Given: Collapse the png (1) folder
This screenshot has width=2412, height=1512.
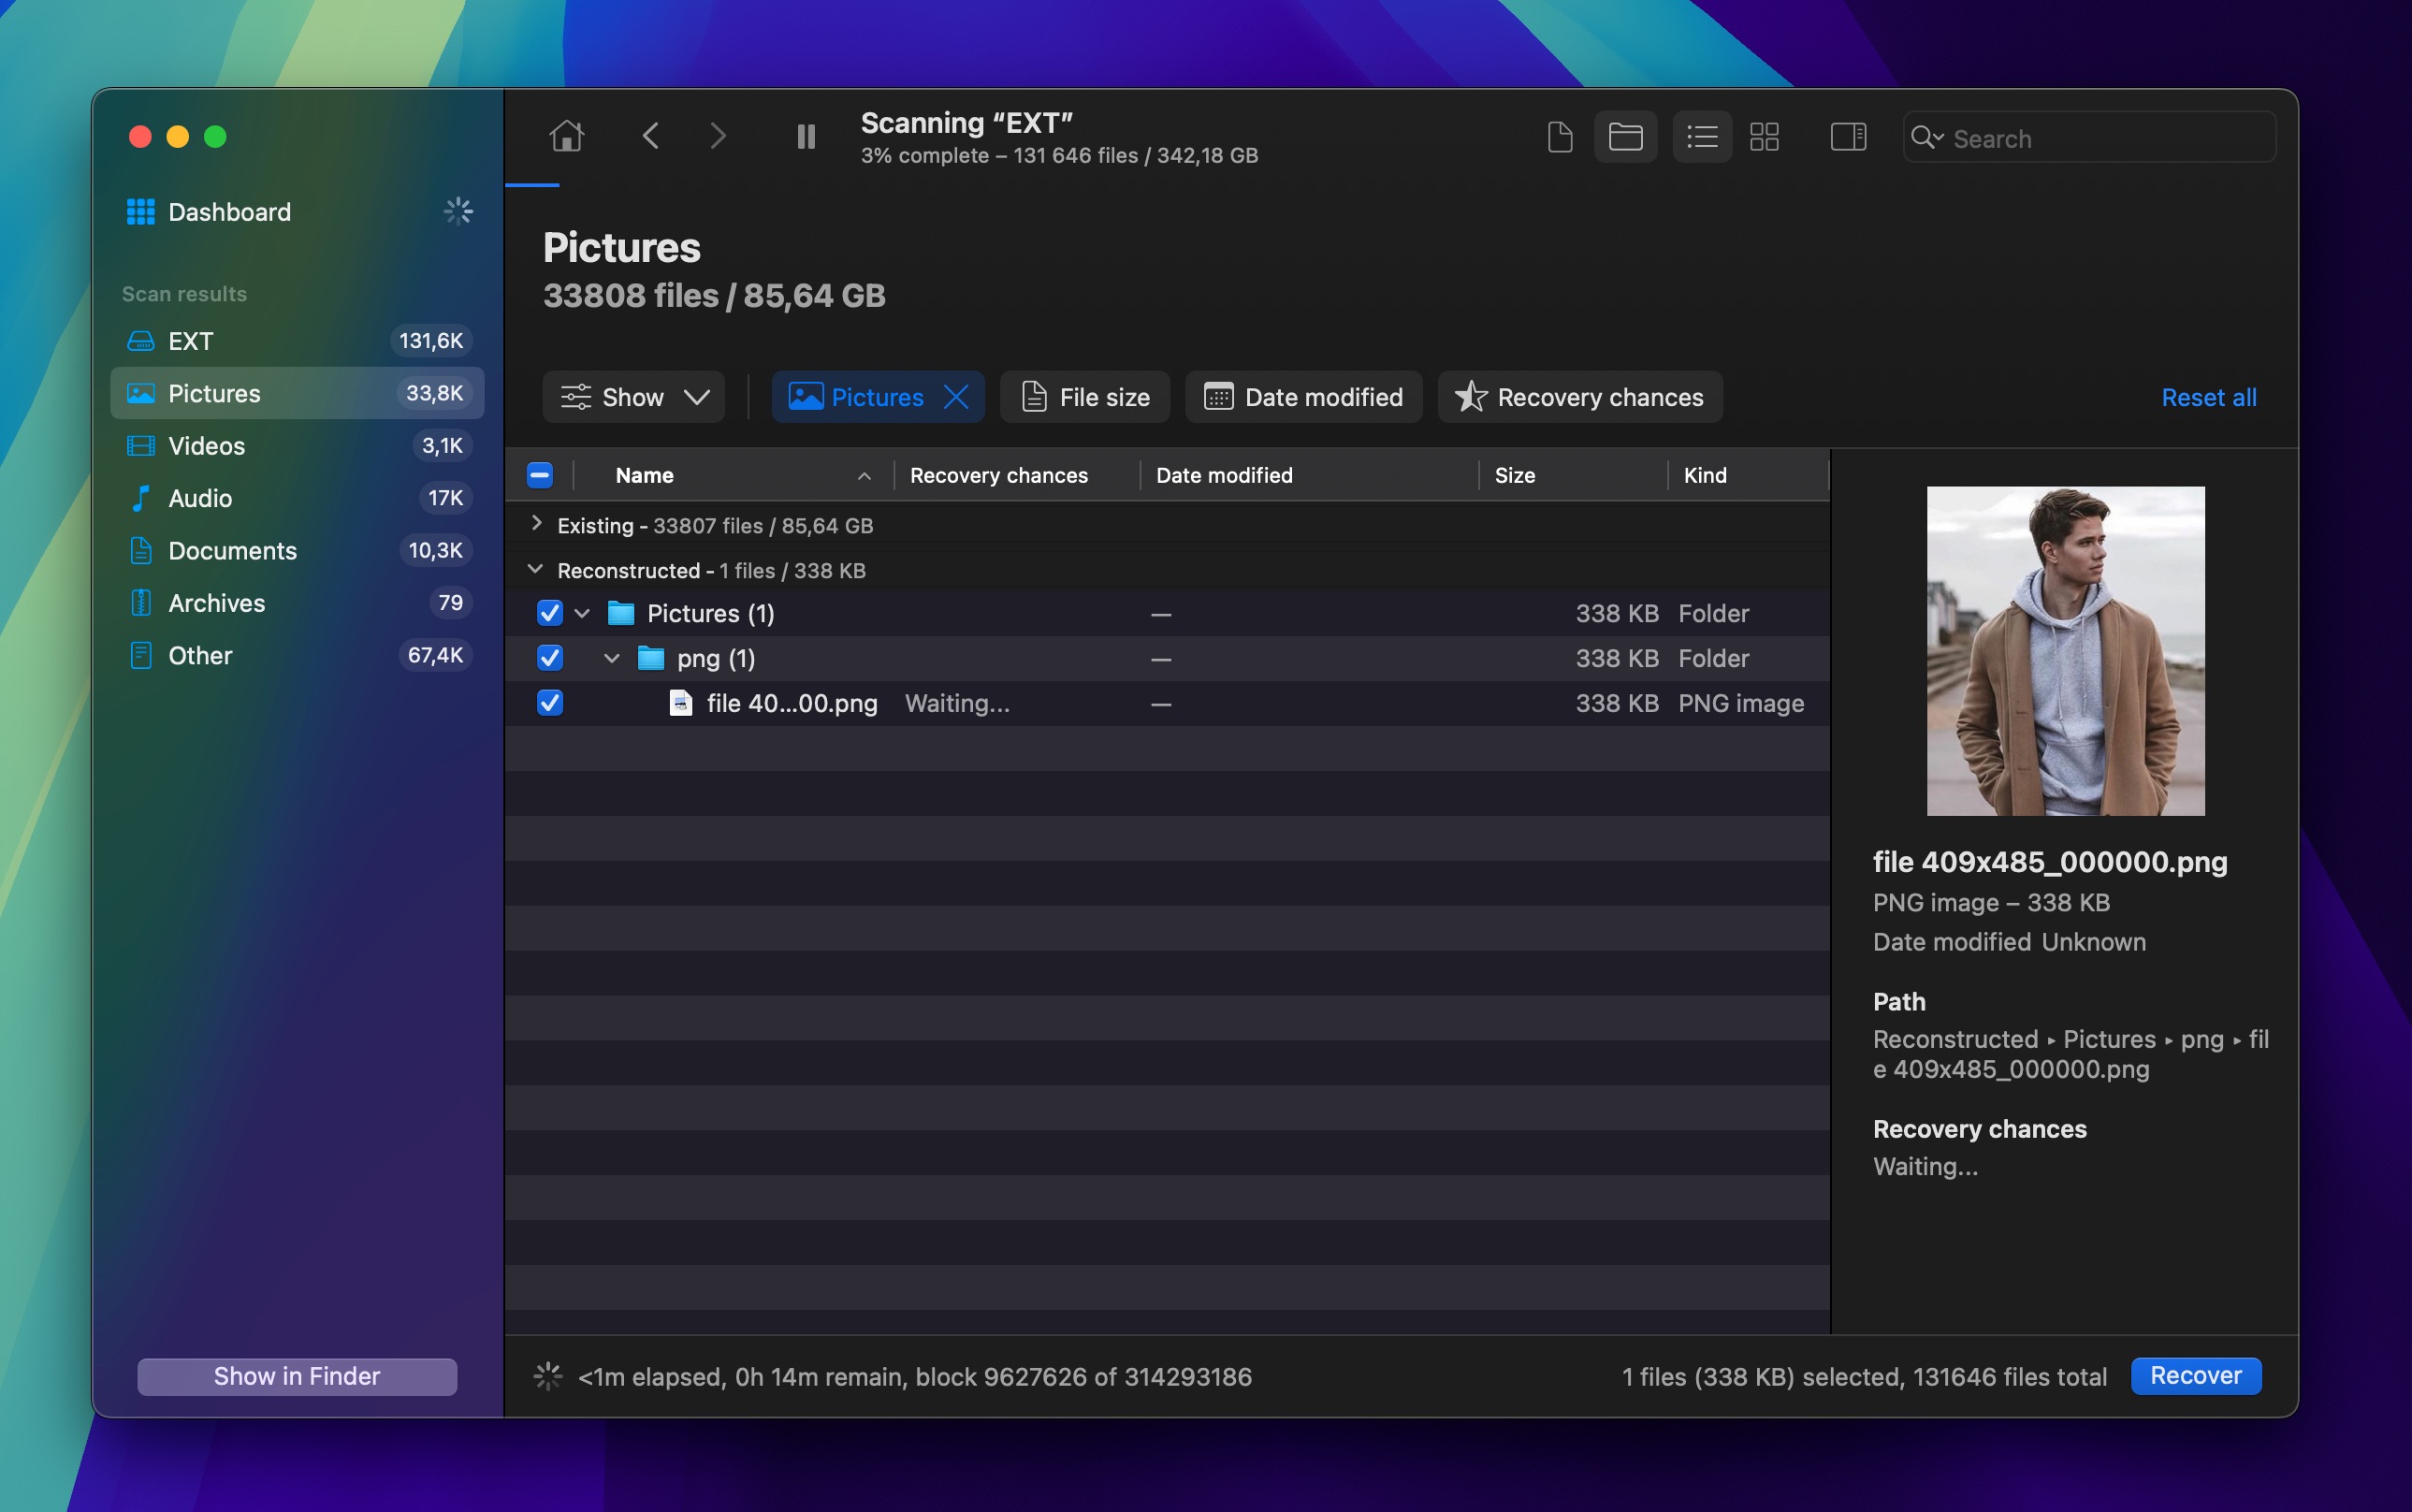Looking at the screenshot, I should click(x=612, y=658).
